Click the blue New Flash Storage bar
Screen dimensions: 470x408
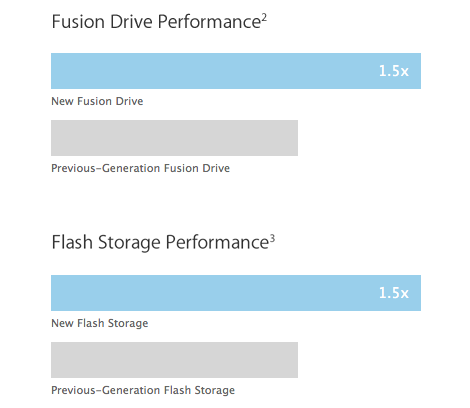[236, 293]
